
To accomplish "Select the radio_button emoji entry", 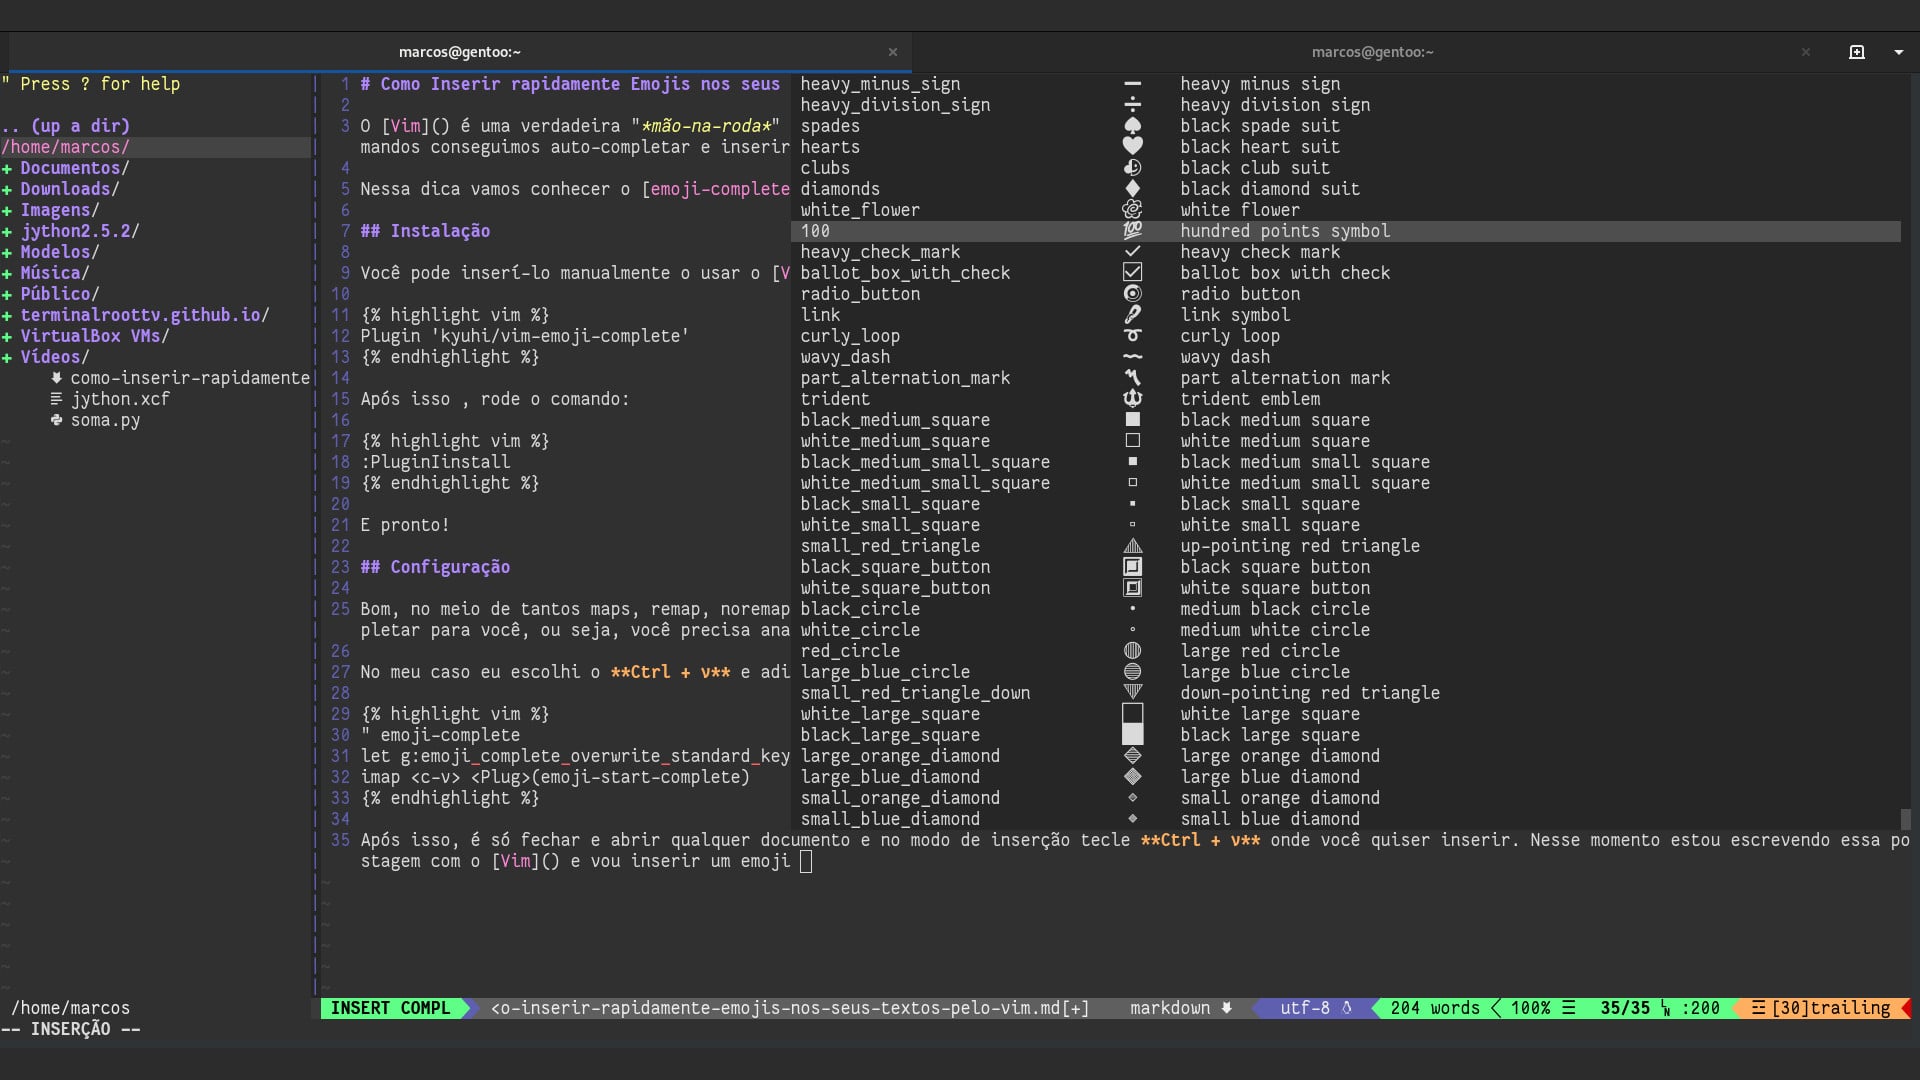I will click(x=860, y=294).
